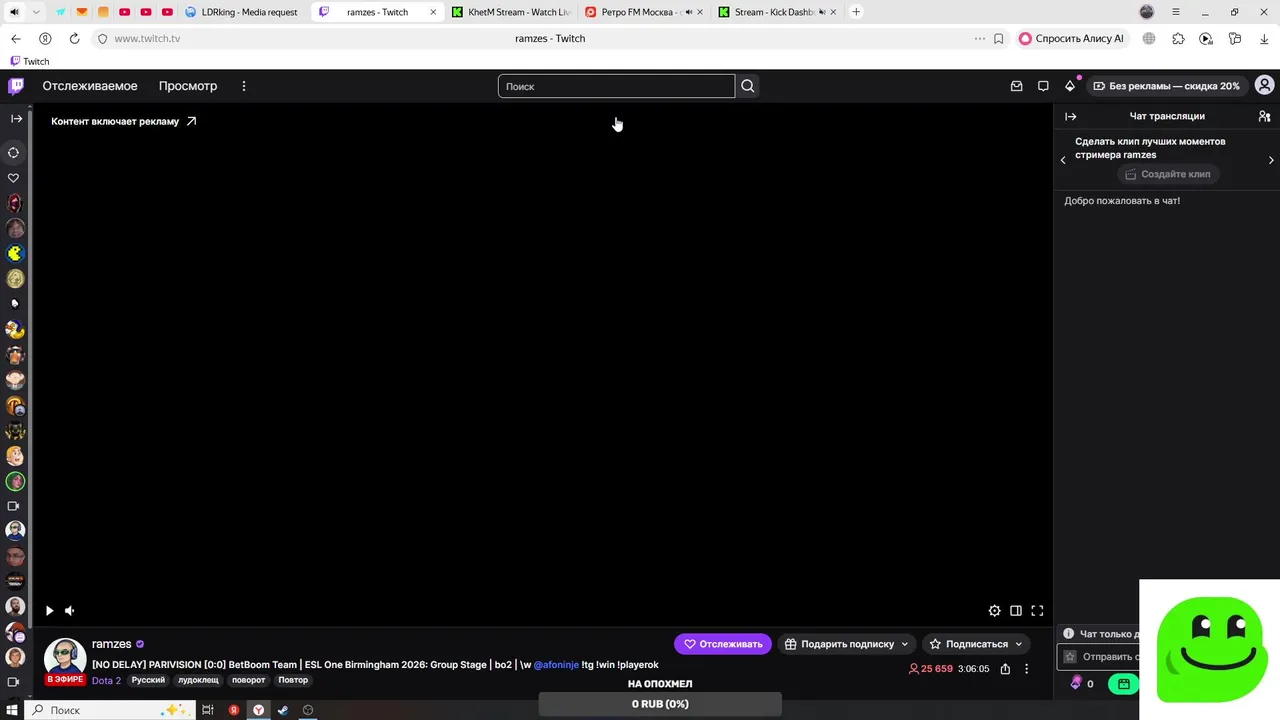Open the video player settings gear
The height and width of the screenshot is (720, 1280).
994,611
